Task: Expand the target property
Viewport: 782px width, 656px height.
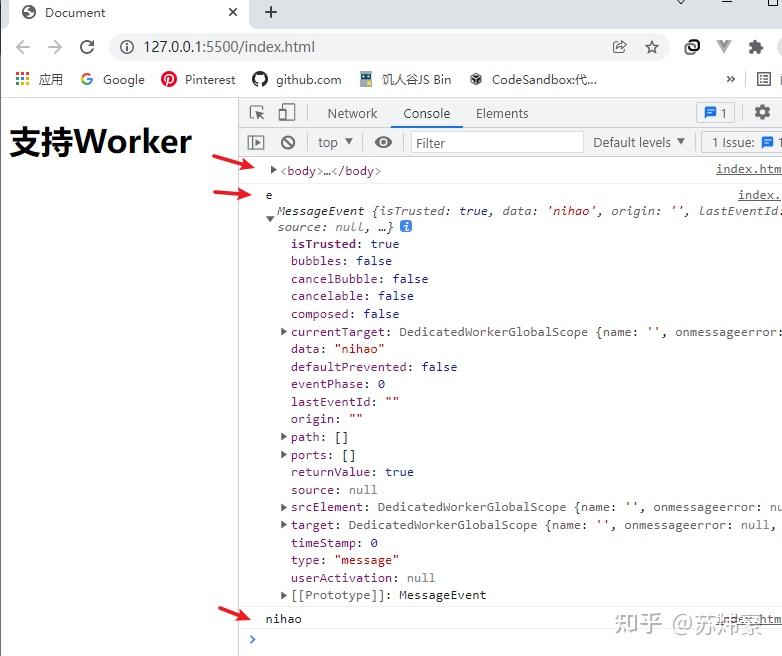Action: (283, 524)
